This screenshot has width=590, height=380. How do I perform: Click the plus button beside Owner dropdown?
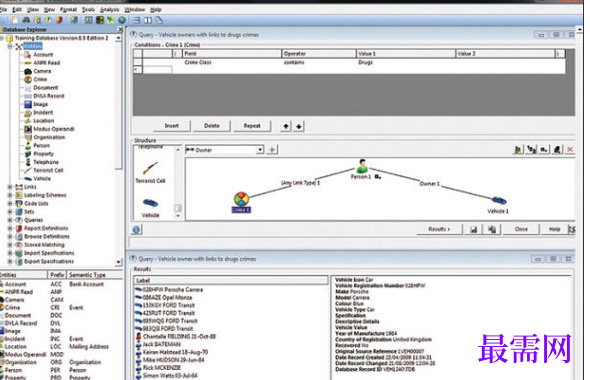(x=272, y=150)
